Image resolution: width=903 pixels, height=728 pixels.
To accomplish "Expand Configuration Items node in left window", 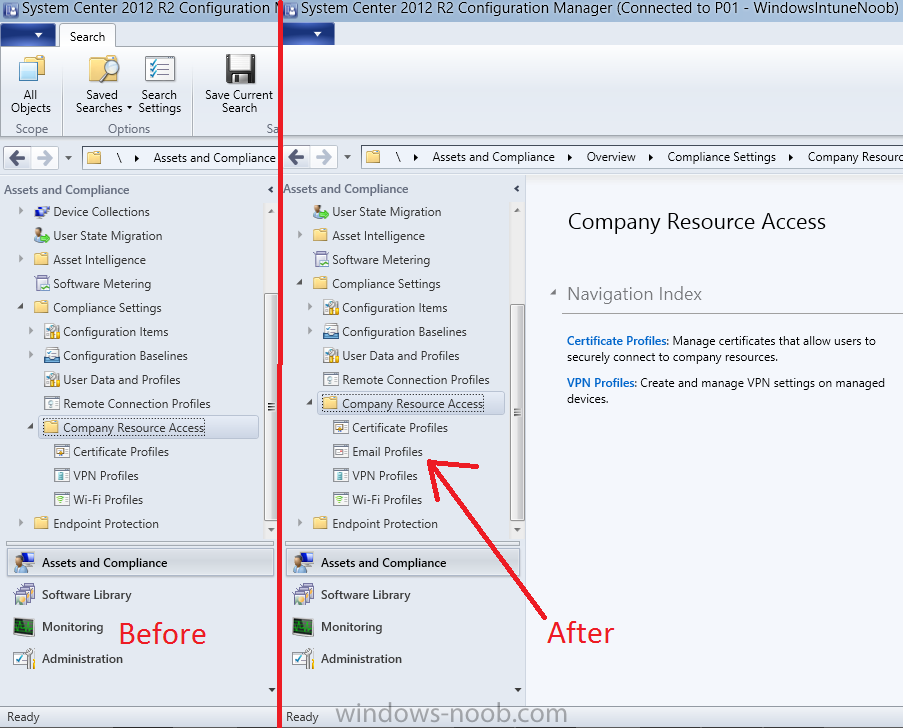I will coord(31,331).
